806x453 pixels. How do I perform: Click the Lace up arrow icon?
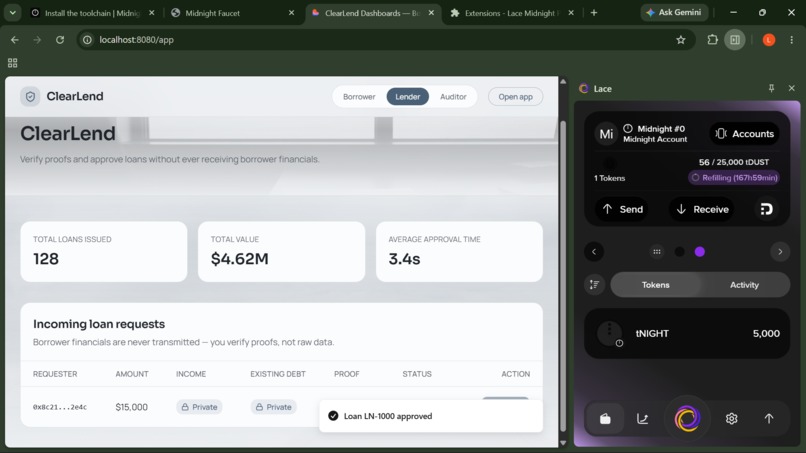(x=769, y=419)
